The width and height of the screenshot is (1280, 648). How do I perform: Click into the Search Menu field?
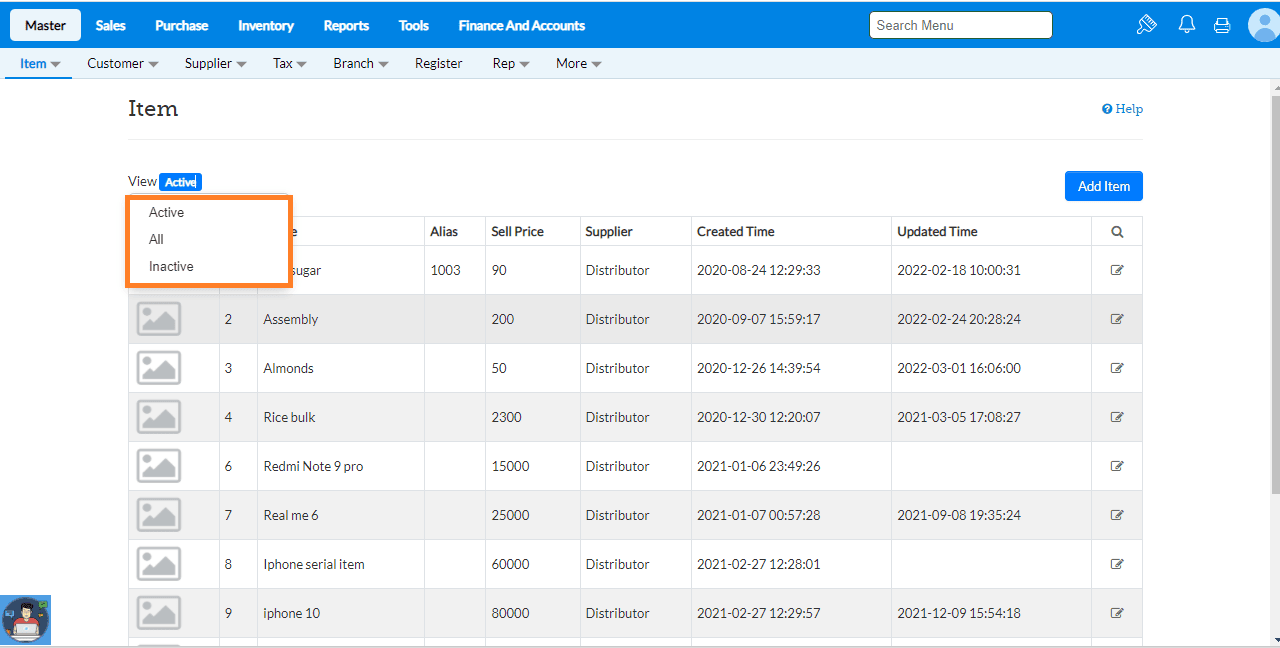click(961, 25)
